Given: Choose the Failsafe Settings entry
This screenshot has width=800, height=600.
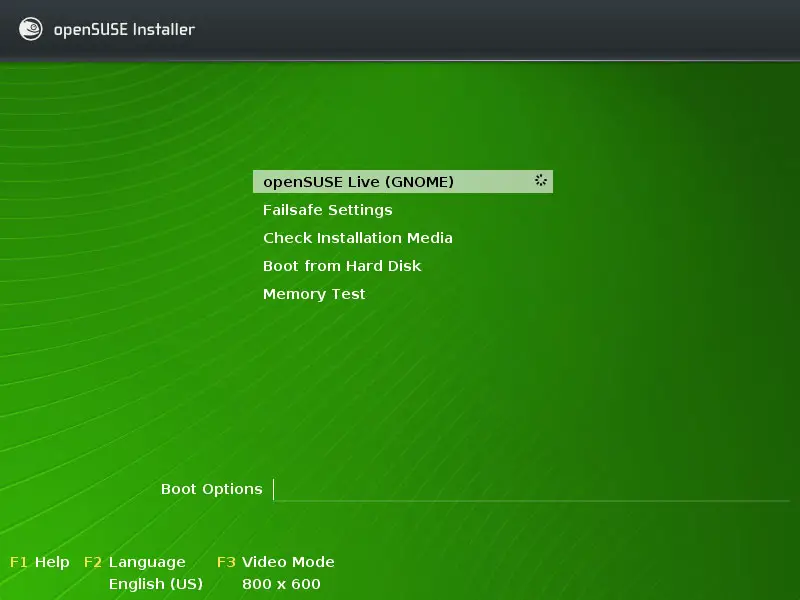Looking at the screenshot, I should pos(328,210).
